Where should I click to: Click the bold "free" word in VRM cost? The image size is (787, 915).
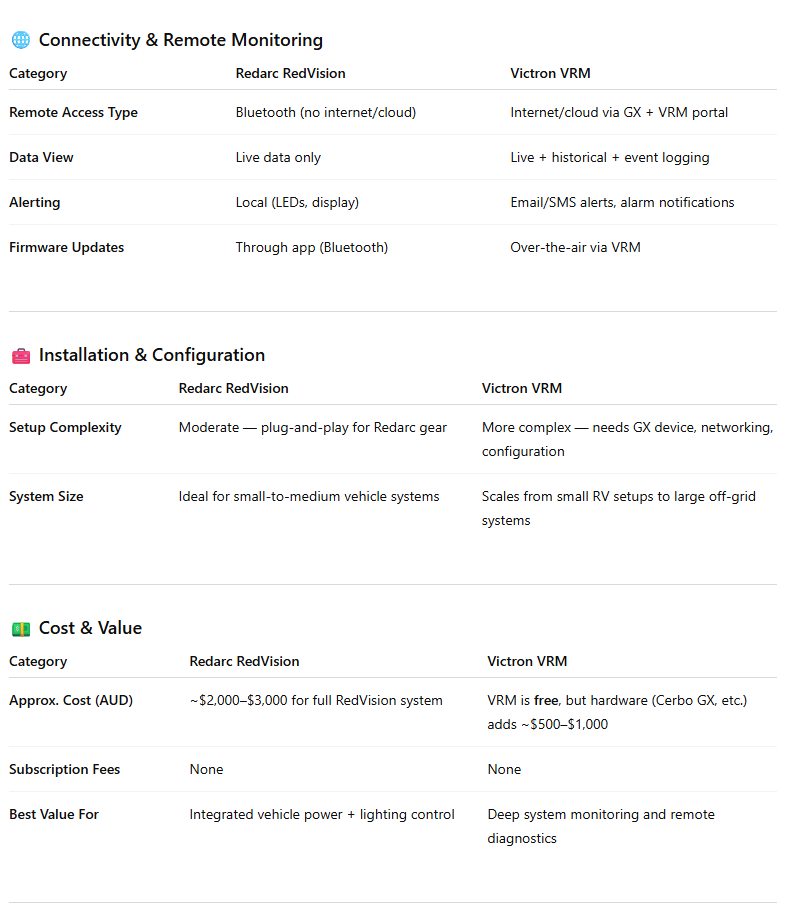click(546, 701)
